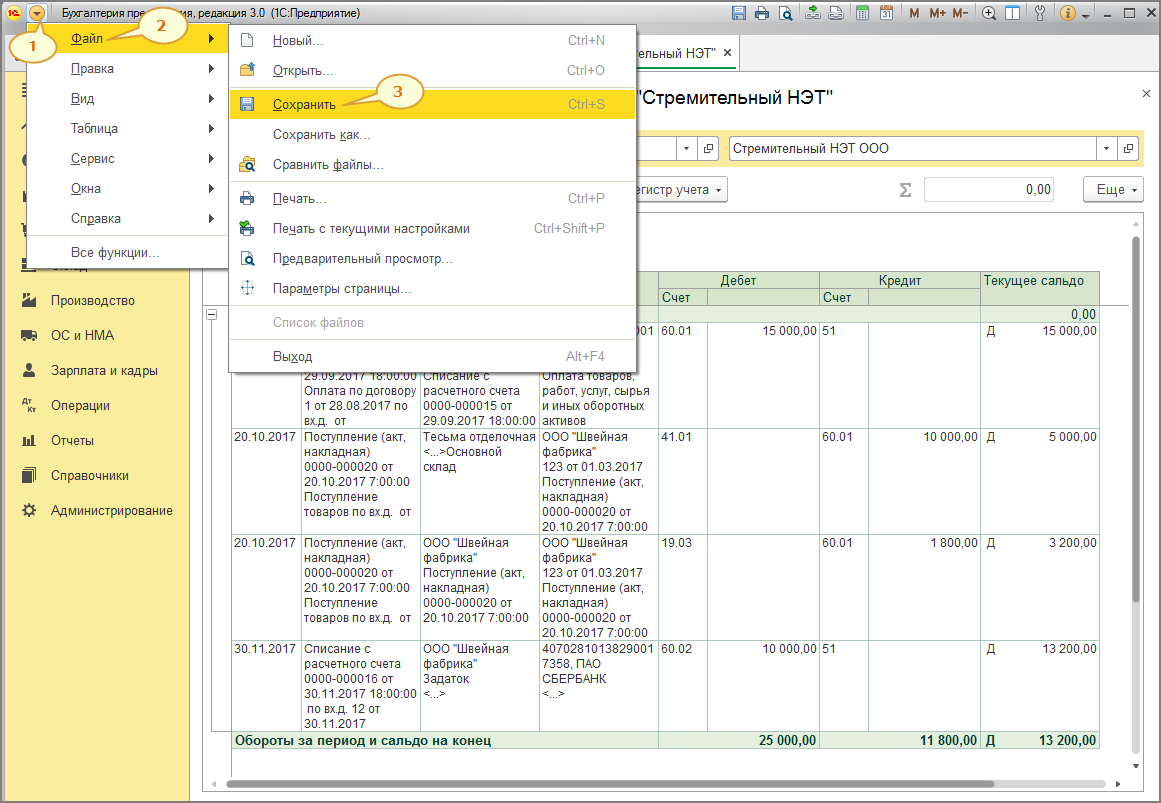1161x803 pixels.
Task: Click the sum value field showing 0,00
Action: click(x=988, y=189)
